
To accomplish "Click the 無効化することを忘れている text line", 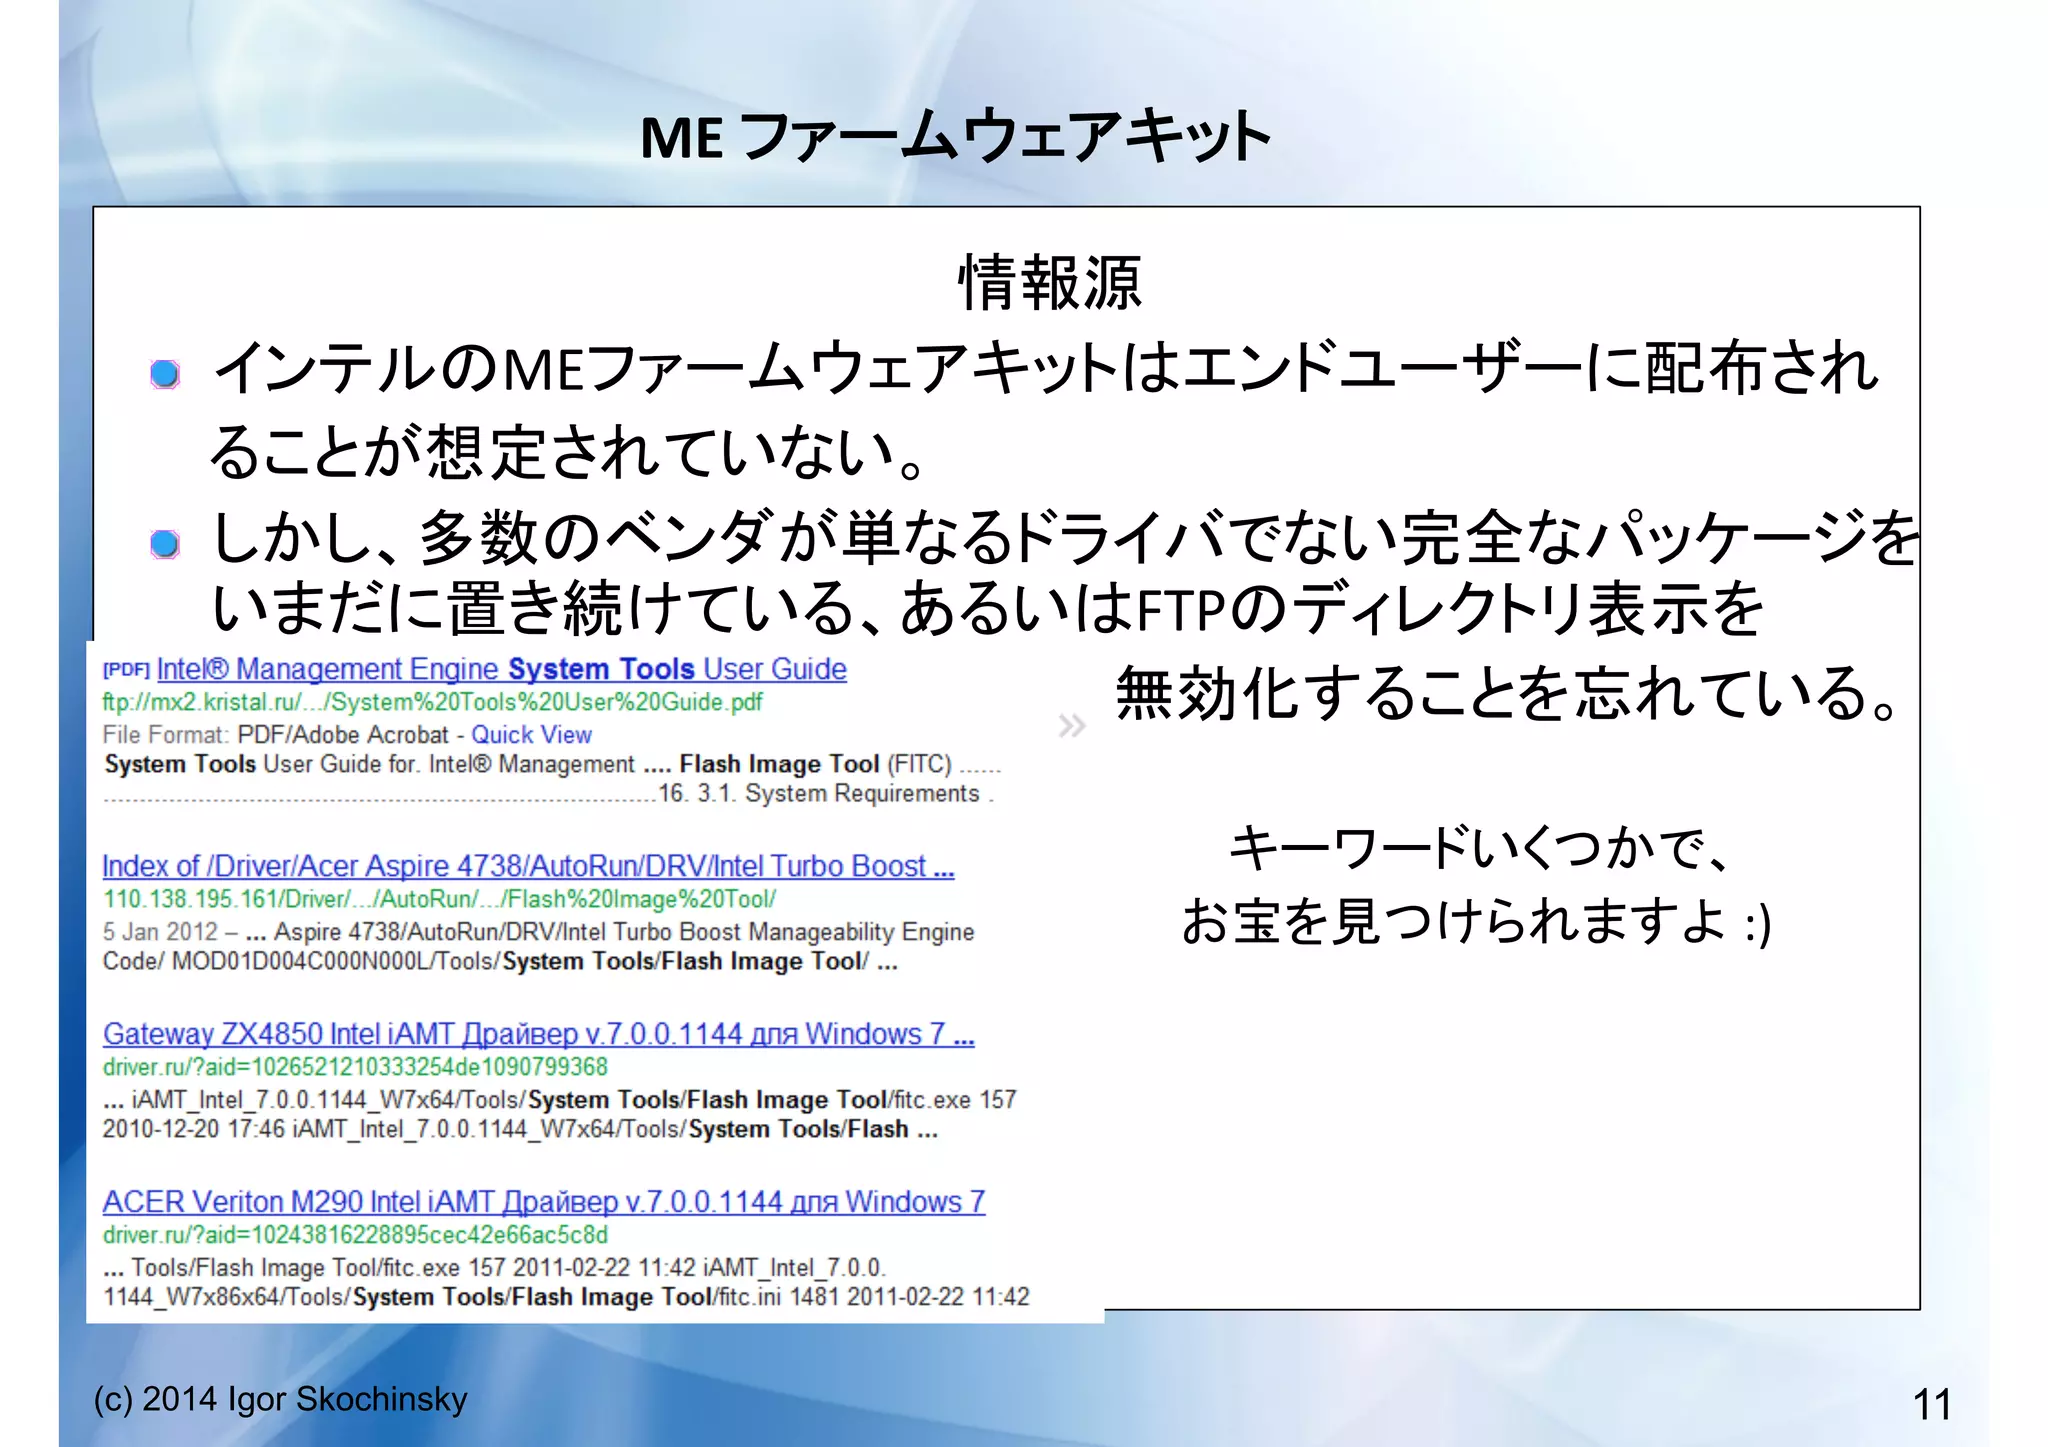I will 1505,693.
